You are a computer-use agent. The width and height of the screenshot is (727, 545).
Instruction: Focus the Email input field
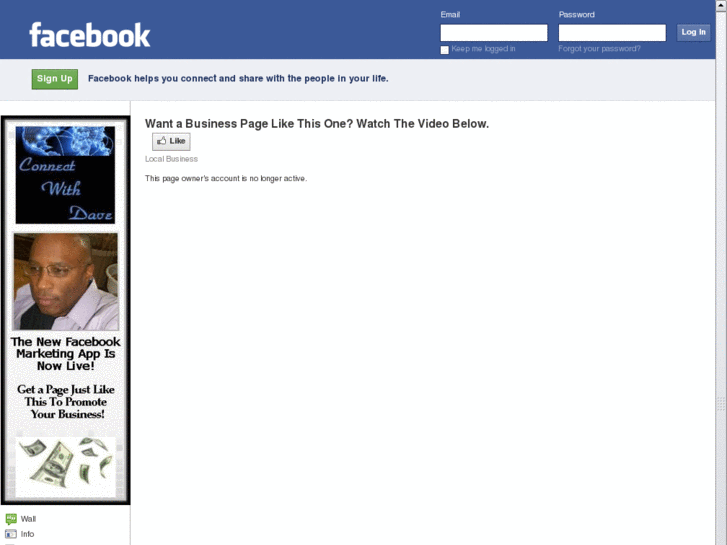coord(494,33)
